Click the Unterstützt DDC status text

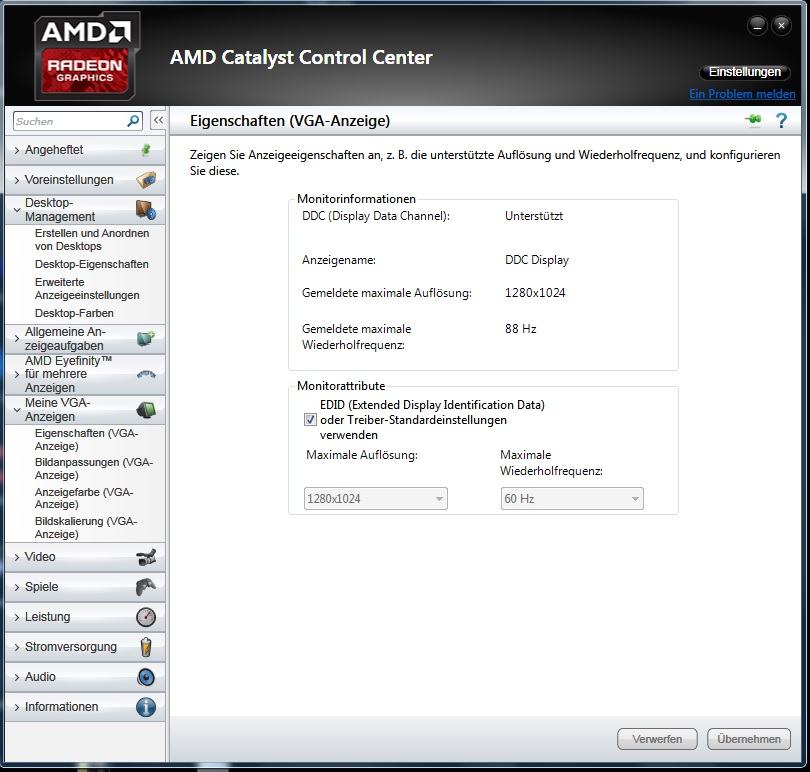coord(534,216)
